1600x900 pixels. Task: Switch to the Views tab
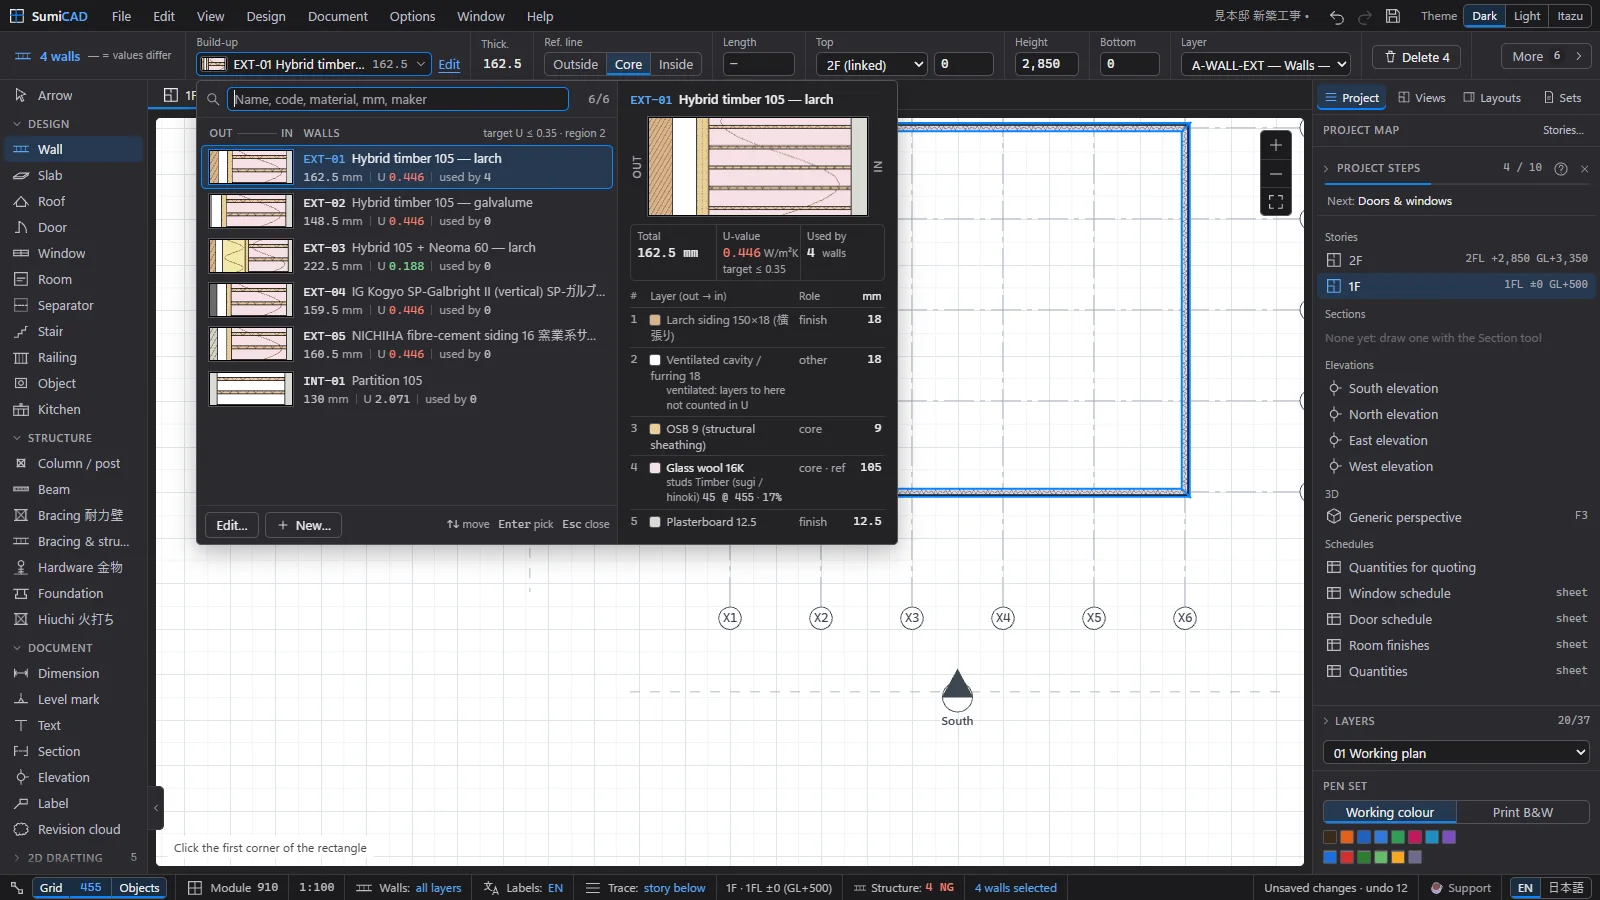[x=1422, y=98]
